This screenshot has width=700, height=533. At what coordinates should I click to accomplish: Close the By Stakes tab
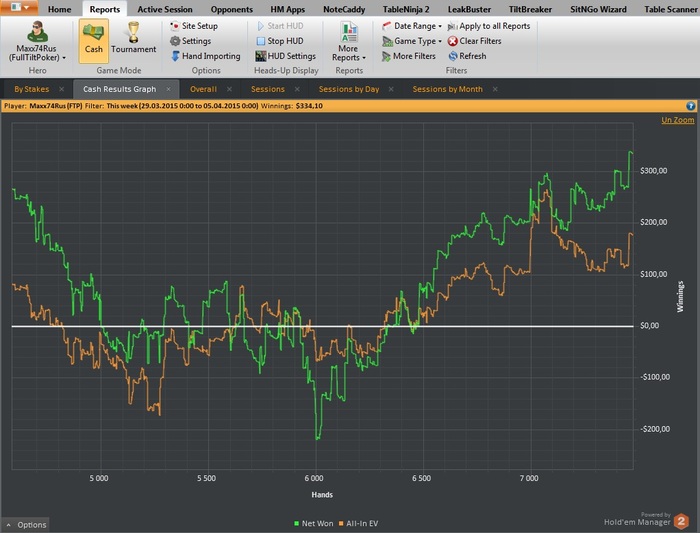click(62, 89)
